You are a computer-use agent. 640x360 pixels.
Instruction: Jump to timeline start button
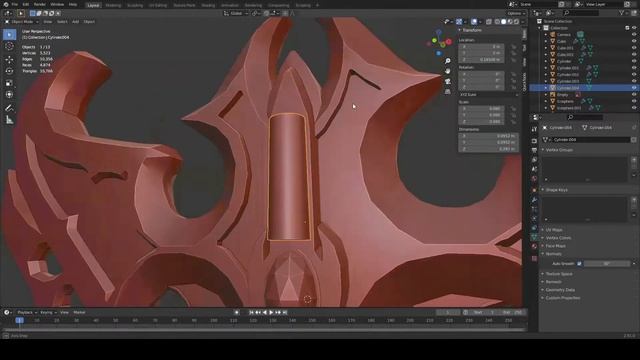click(x=251, y=313)
